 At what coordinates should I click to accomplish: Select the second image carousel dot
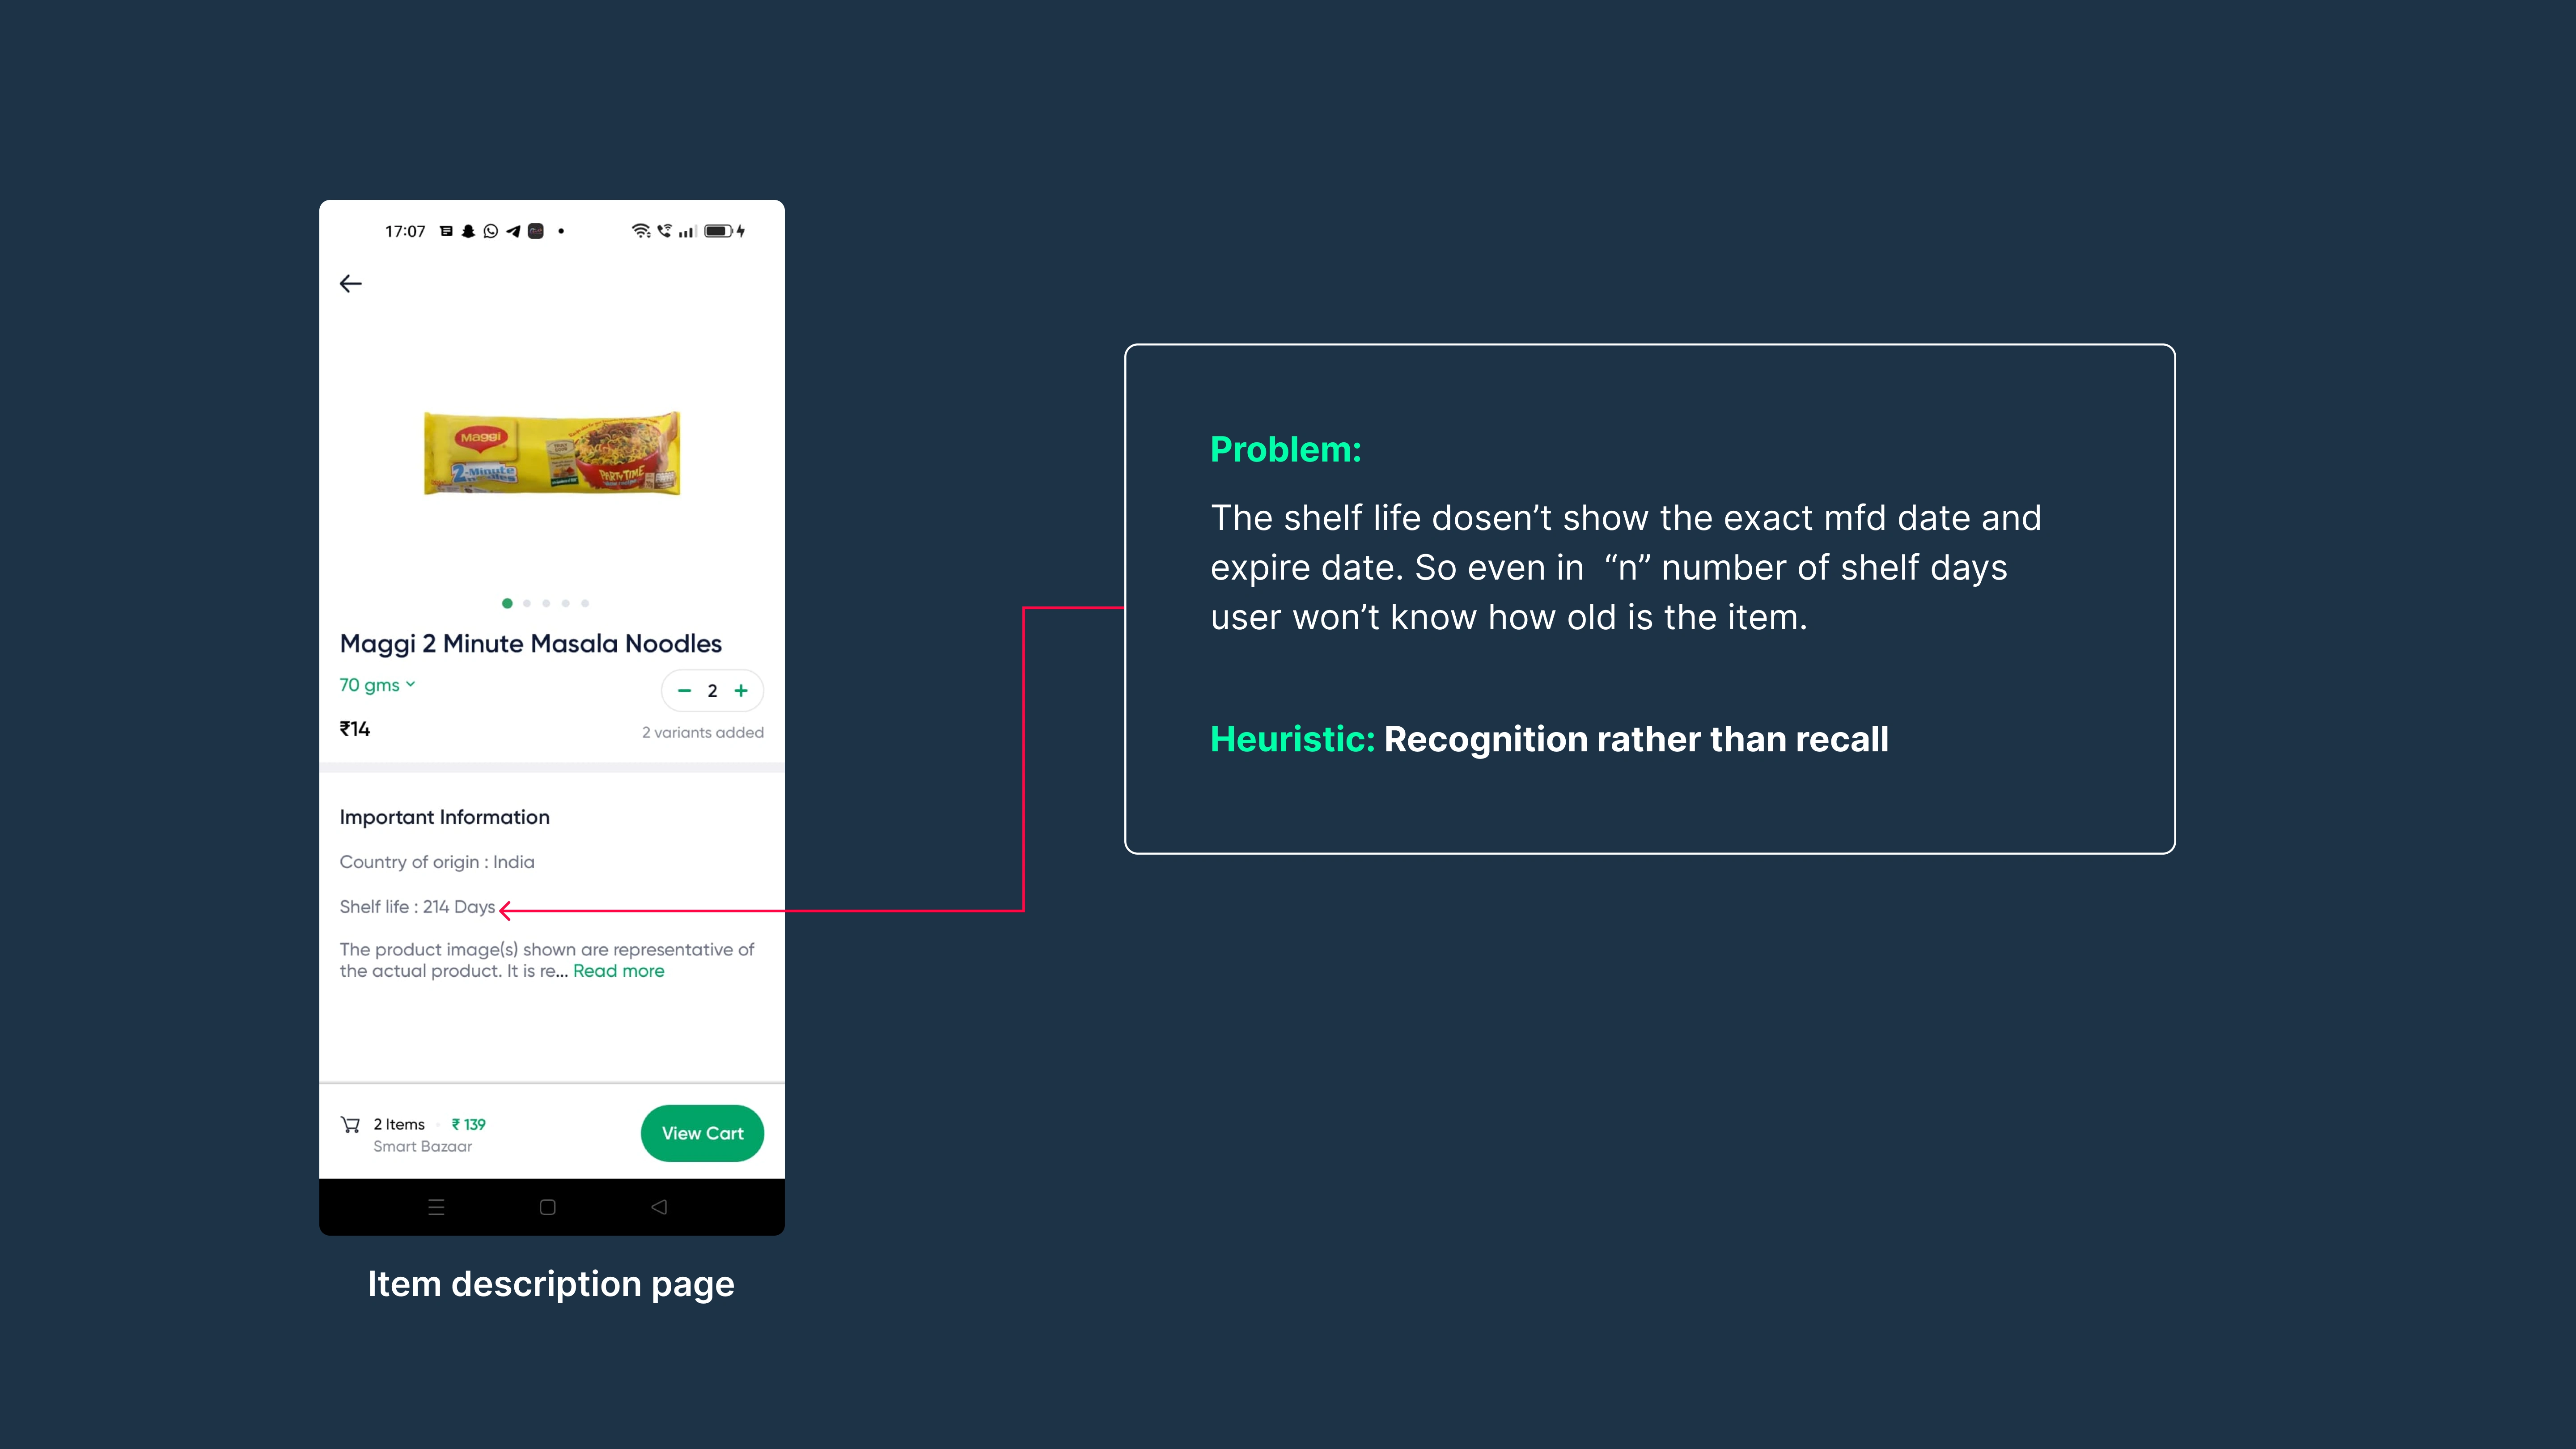(527, 603)
